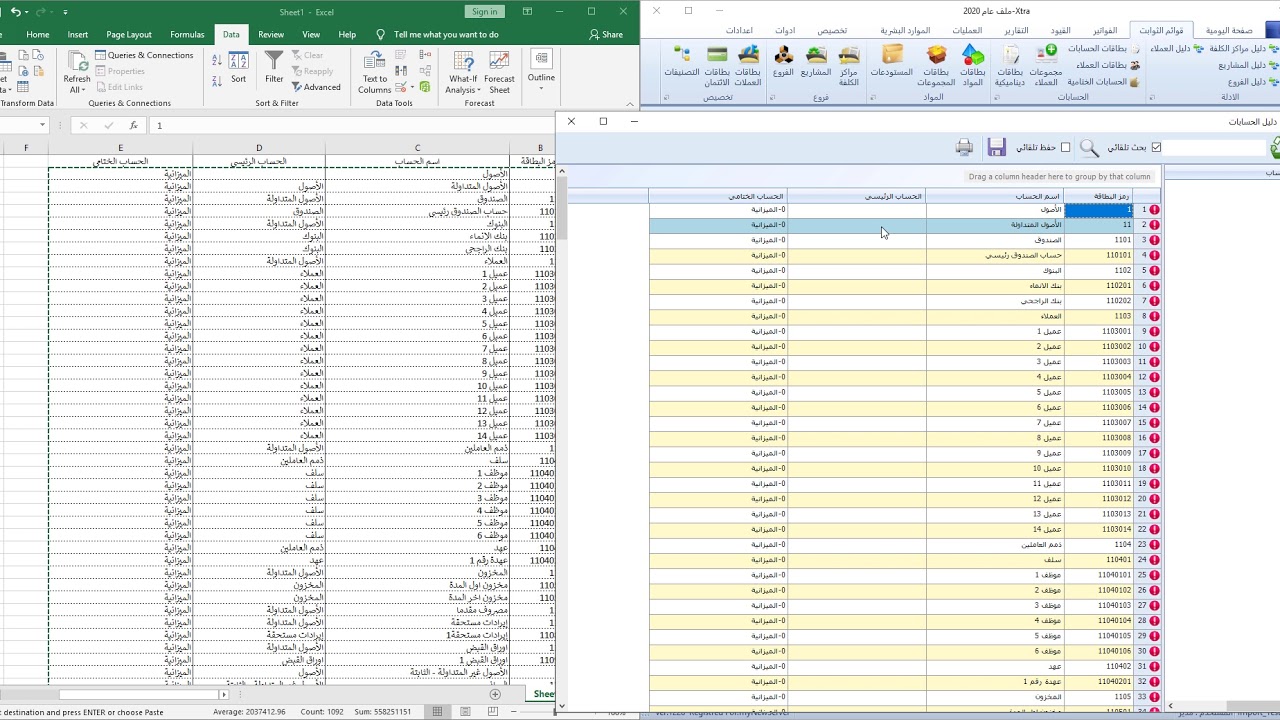Image resolution: width=1280 pixels, height=720 pixels.
Task: Collapse the Excel ribbon chevron
Action: [630, 103]
